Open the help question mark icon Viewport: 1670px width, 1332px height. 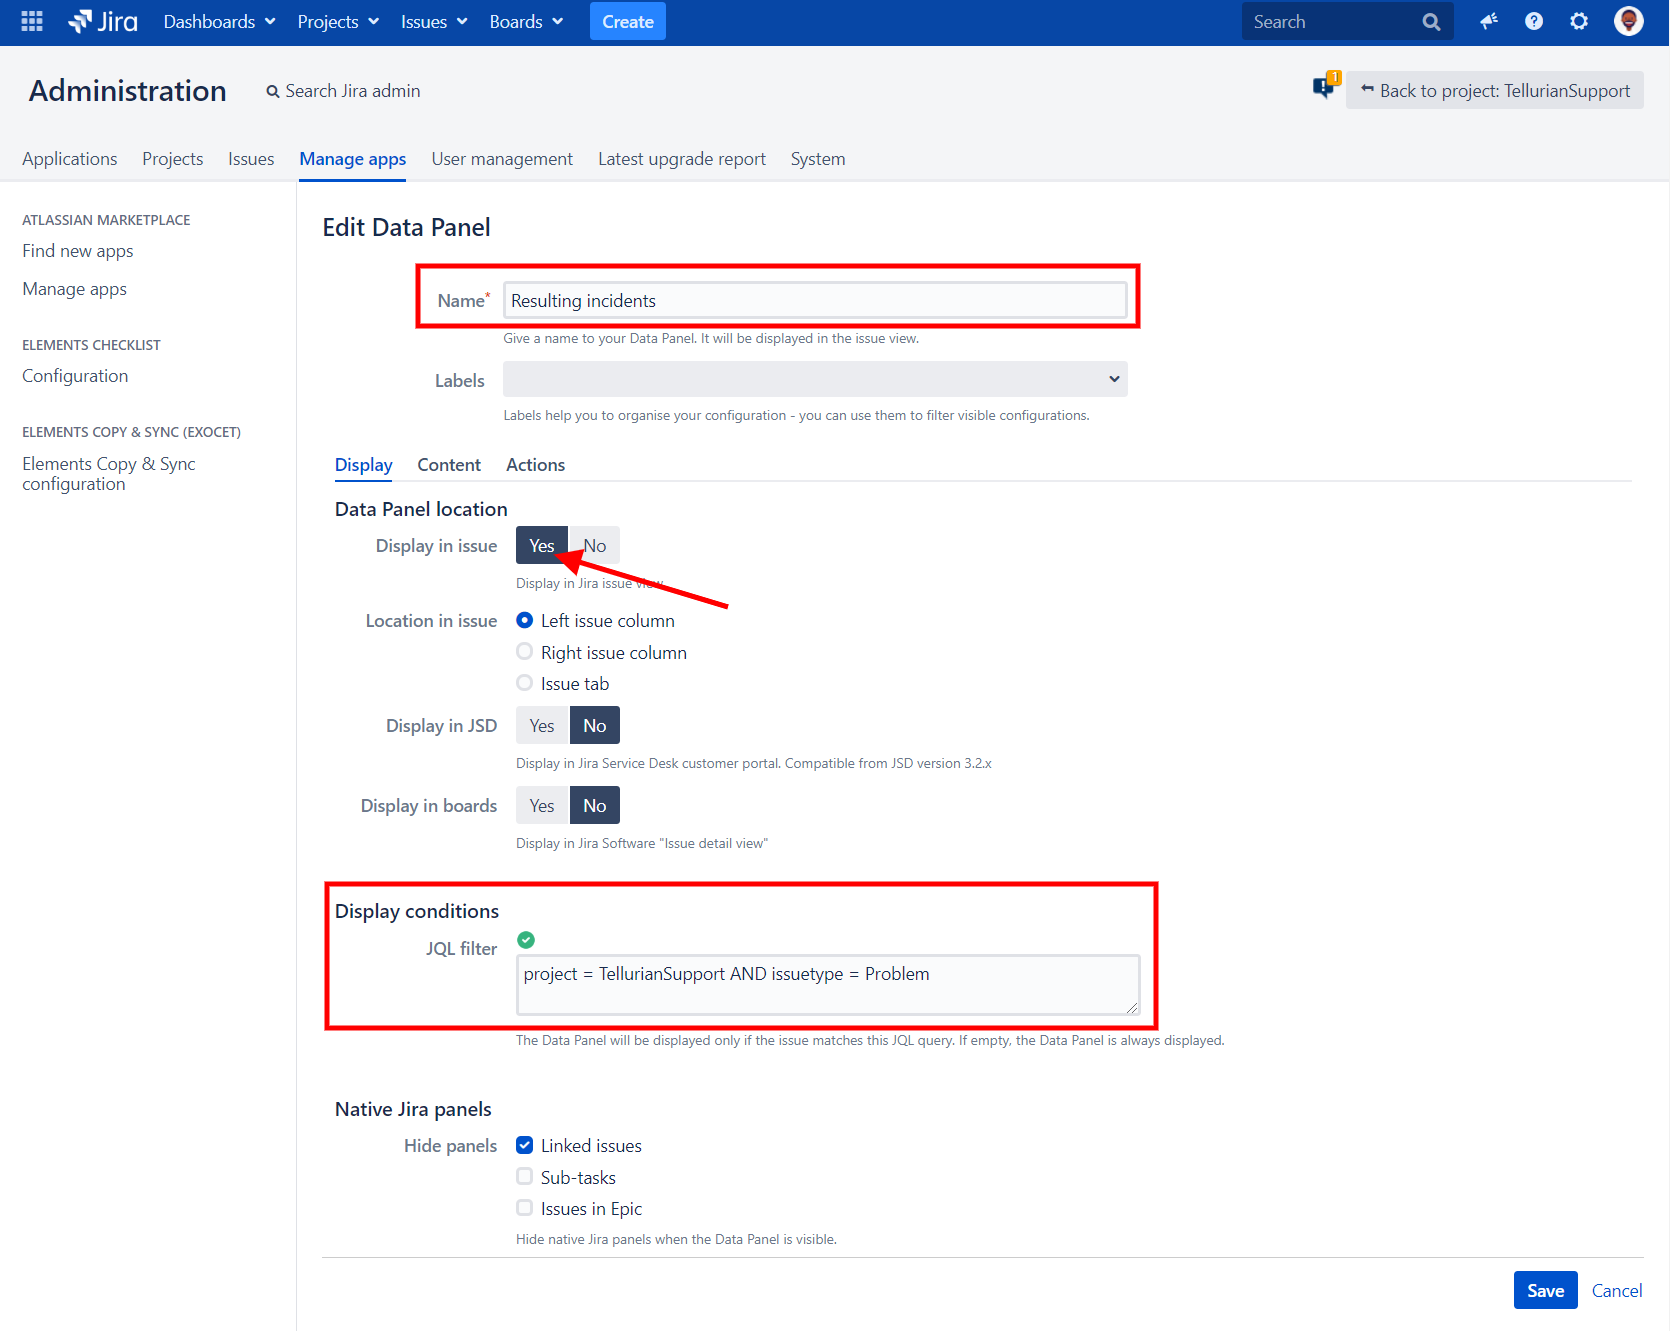tap(1534, 21)
